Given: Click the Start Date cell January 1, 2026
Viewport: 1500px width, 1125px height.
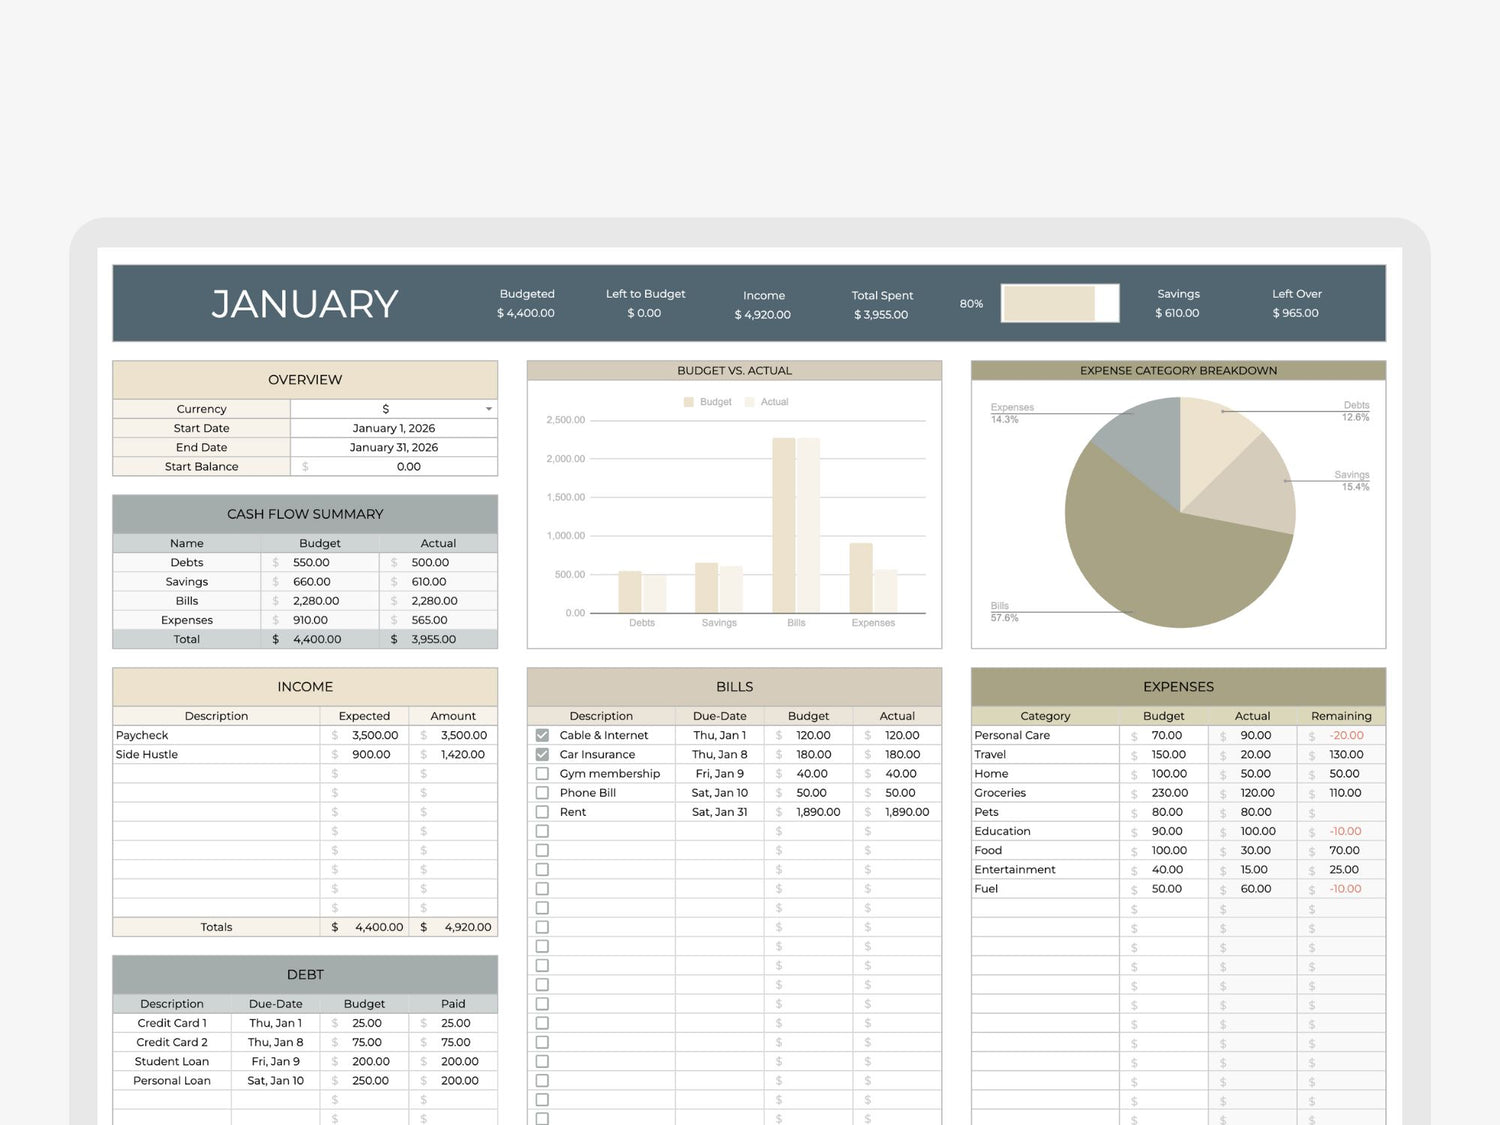Looking at the screenshot, I should click(x=393, y=428).
